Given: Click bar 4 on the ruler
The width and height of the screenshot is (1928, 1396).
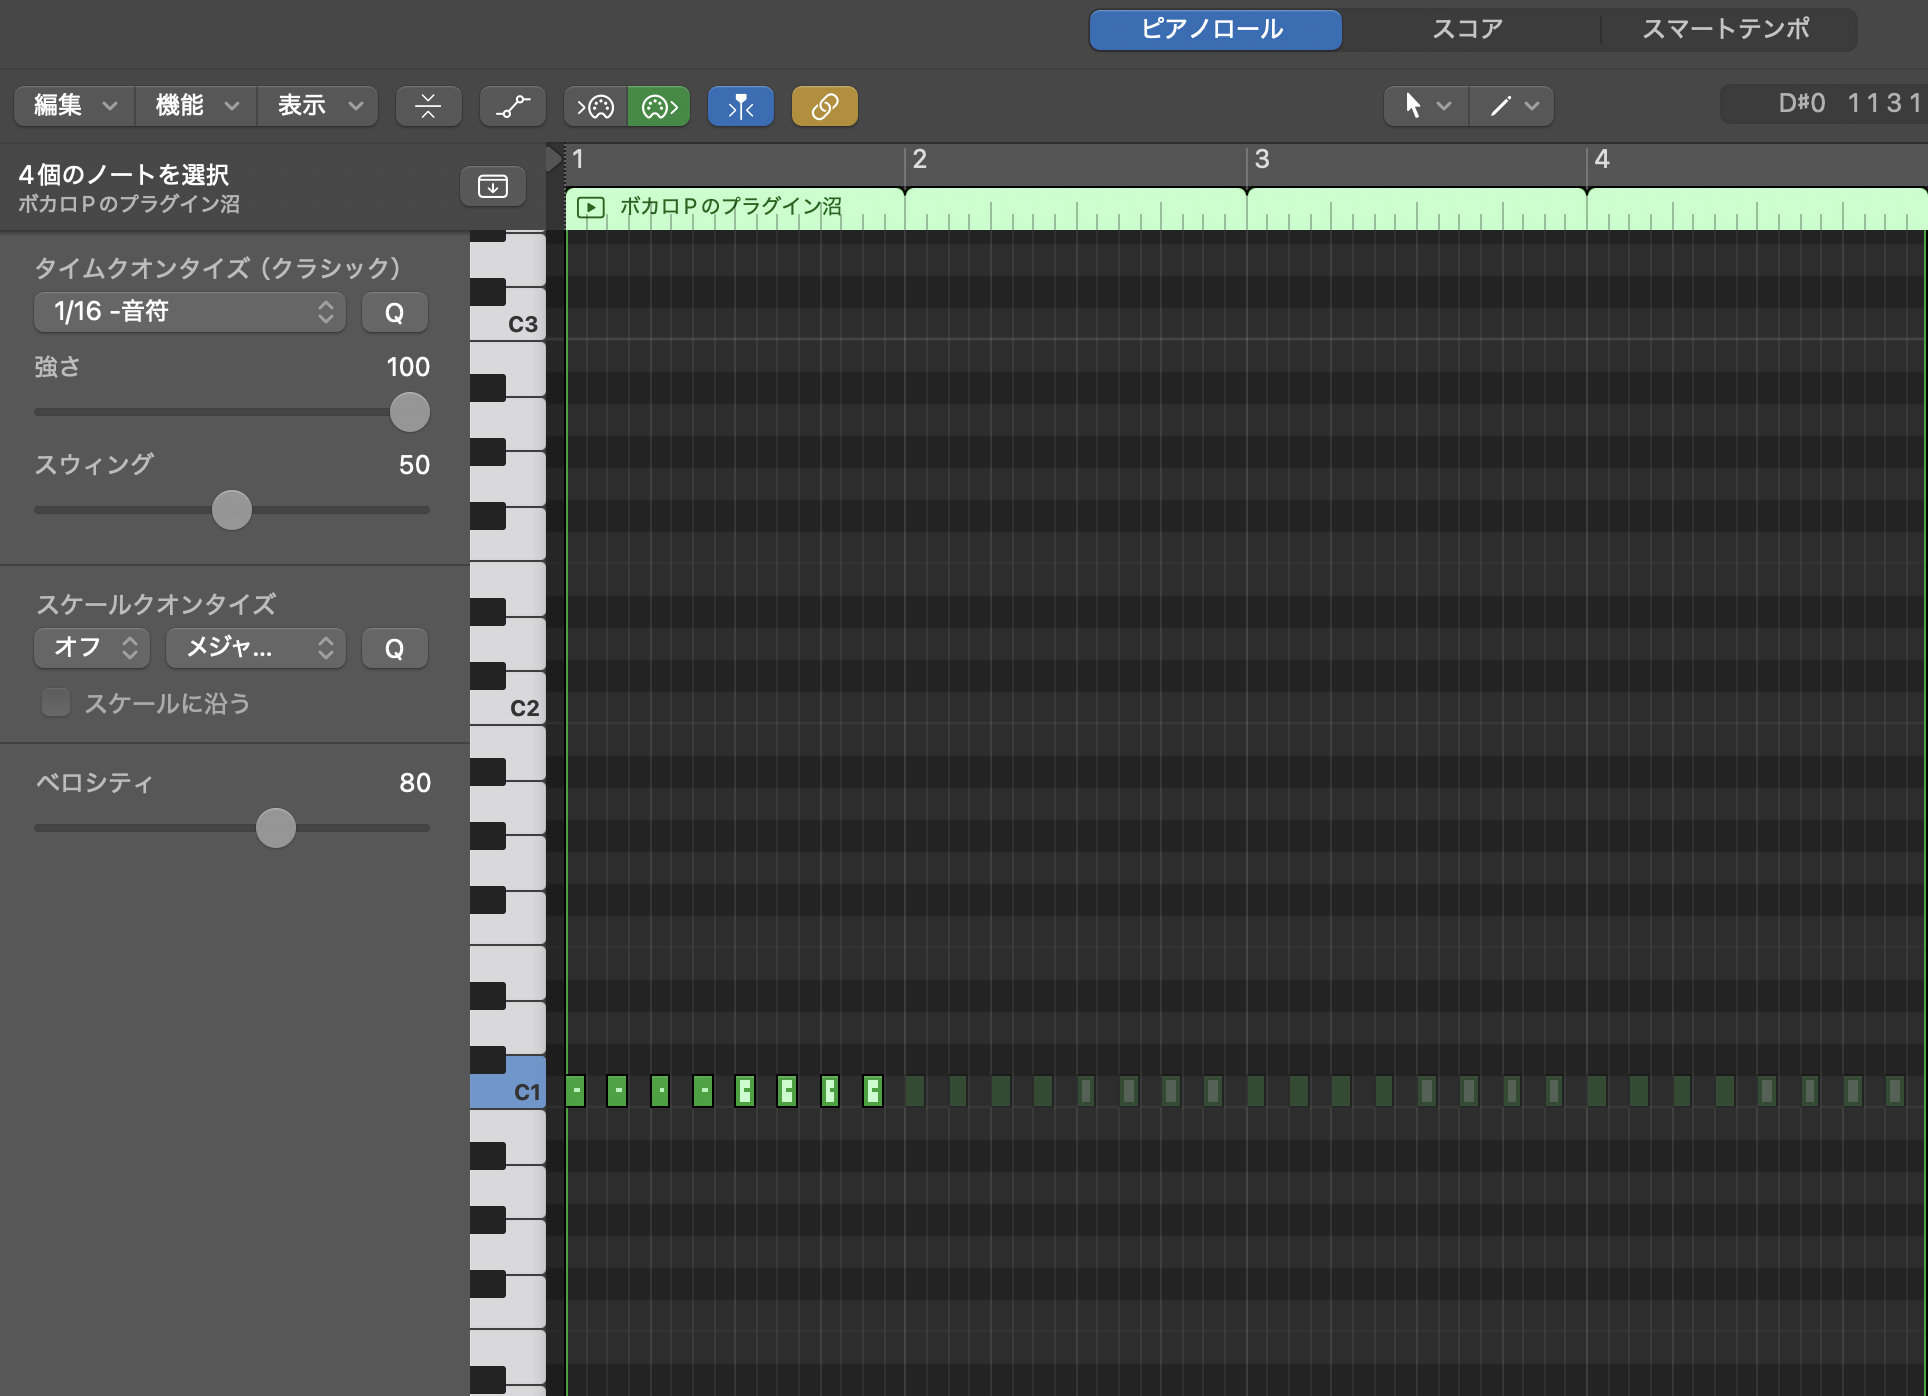Looking at the screenshot, I should click(x=1602, y=159).
